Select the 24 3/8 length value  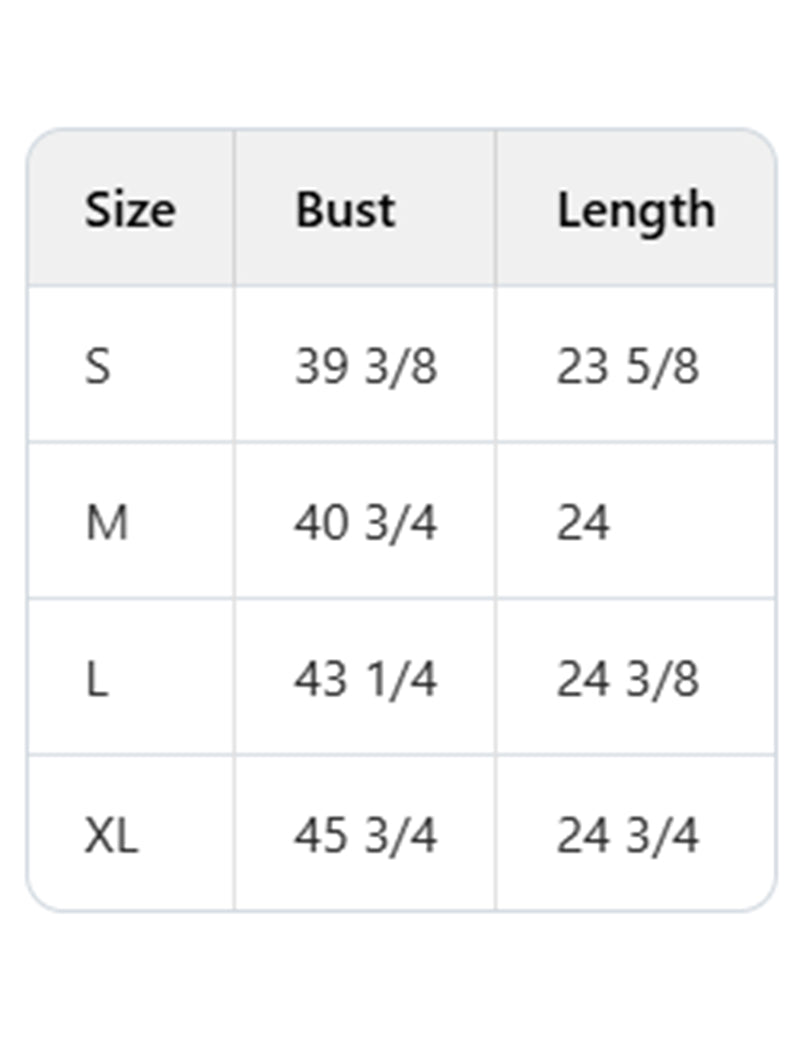click(627, 679)
